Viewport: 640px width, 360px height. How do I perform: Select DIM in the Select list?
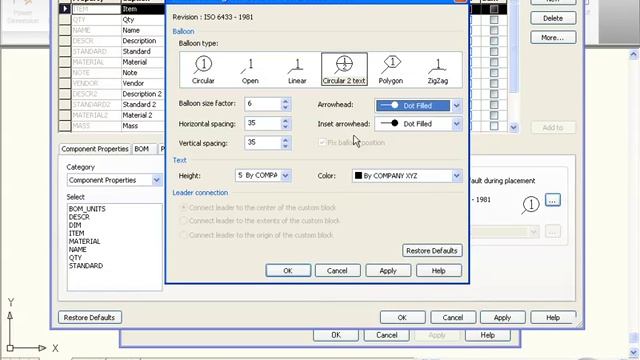[75, 225]
